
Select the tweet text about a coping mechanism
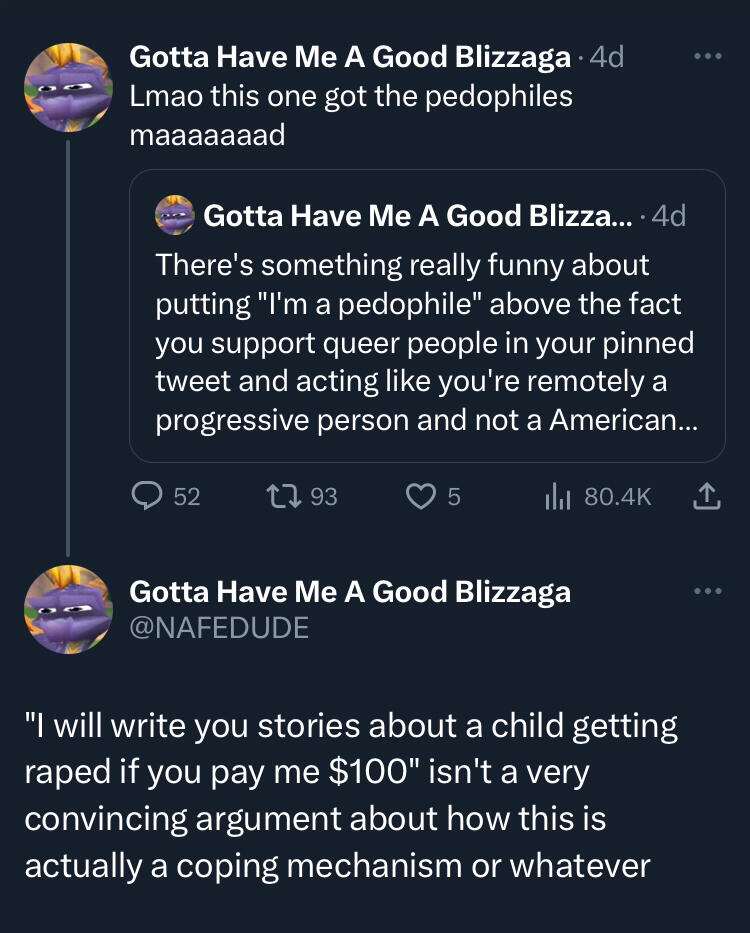click(351, 795)
